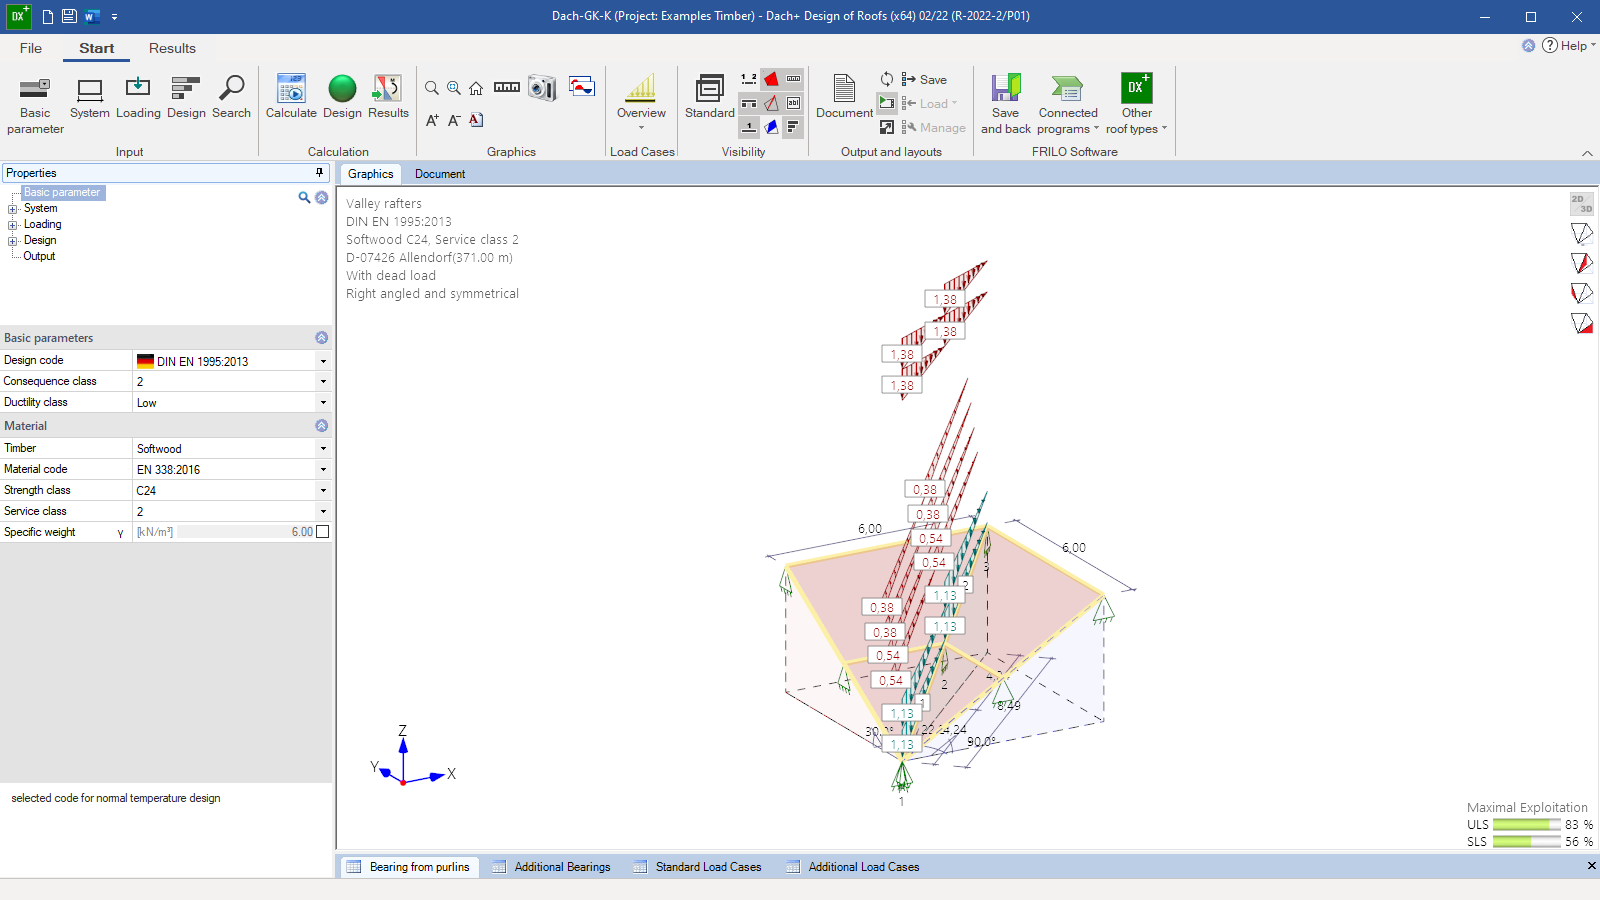
Task: Open Service class dropdown
Action: (x=323, y=512)
